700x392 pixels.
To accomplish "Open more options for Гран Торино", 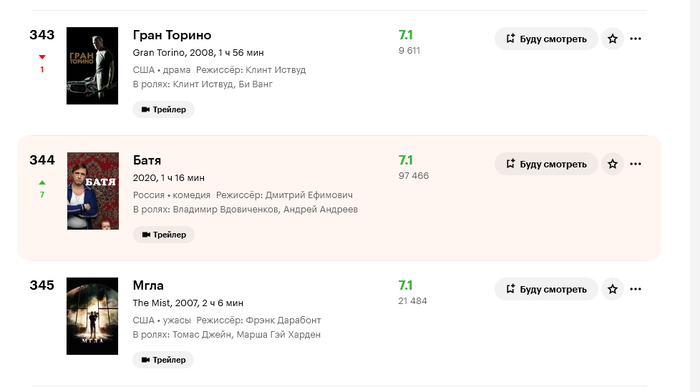I will [x=635, y=39].
